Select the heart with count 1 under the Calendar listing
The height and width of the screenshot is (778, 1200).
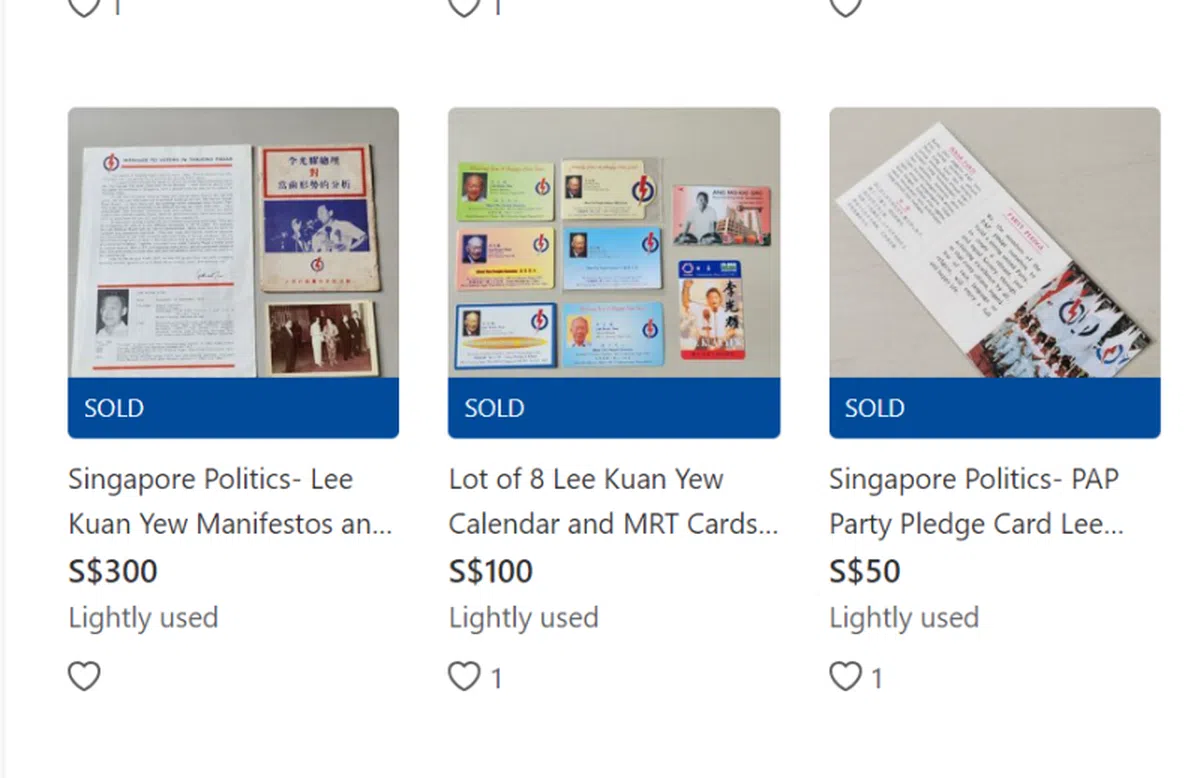coord(464,676)
